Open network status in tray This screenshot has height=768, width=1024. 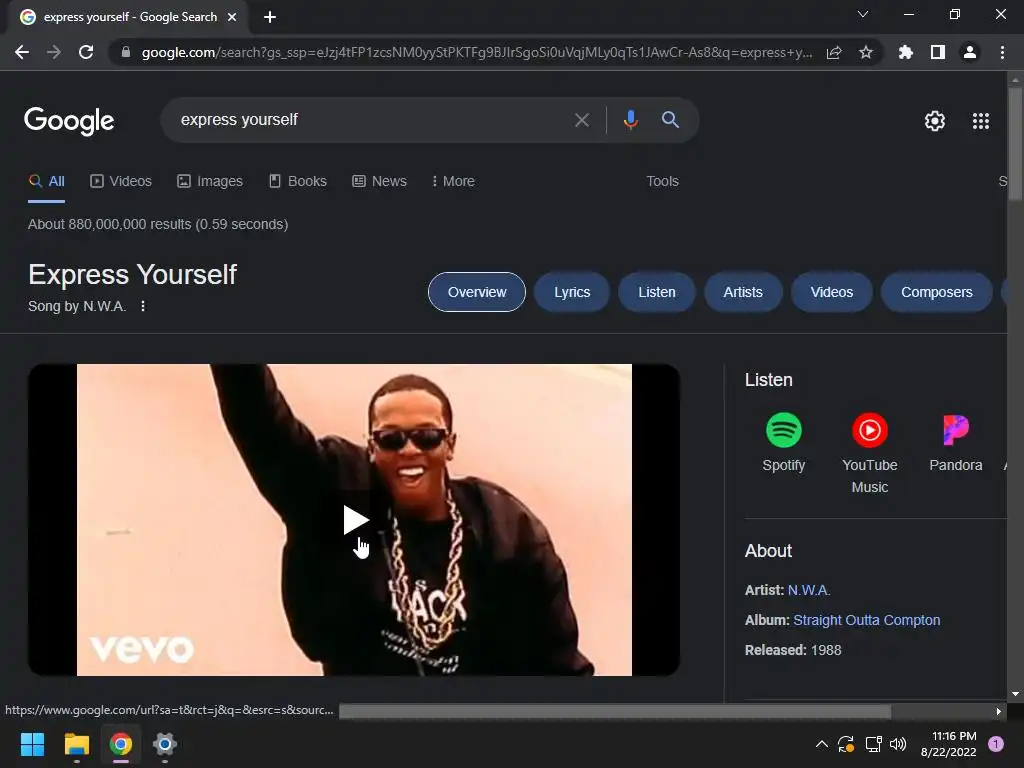(873, 744)
